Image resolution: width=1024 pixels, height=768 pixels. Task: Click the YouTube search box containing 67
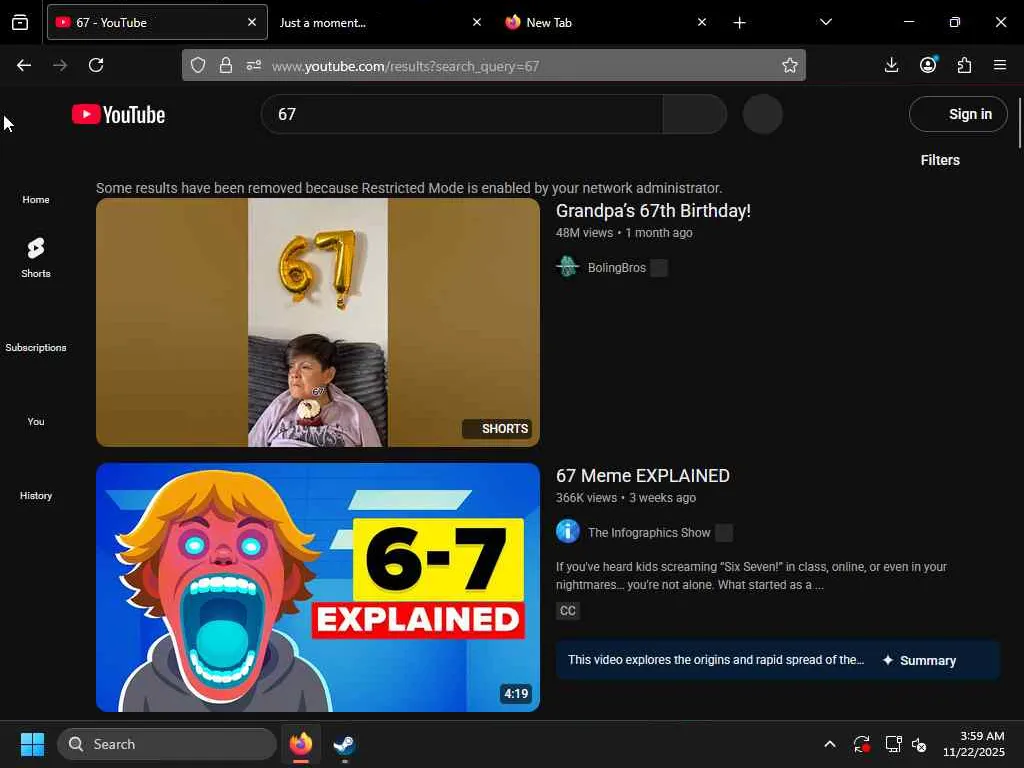pos(462,114)
